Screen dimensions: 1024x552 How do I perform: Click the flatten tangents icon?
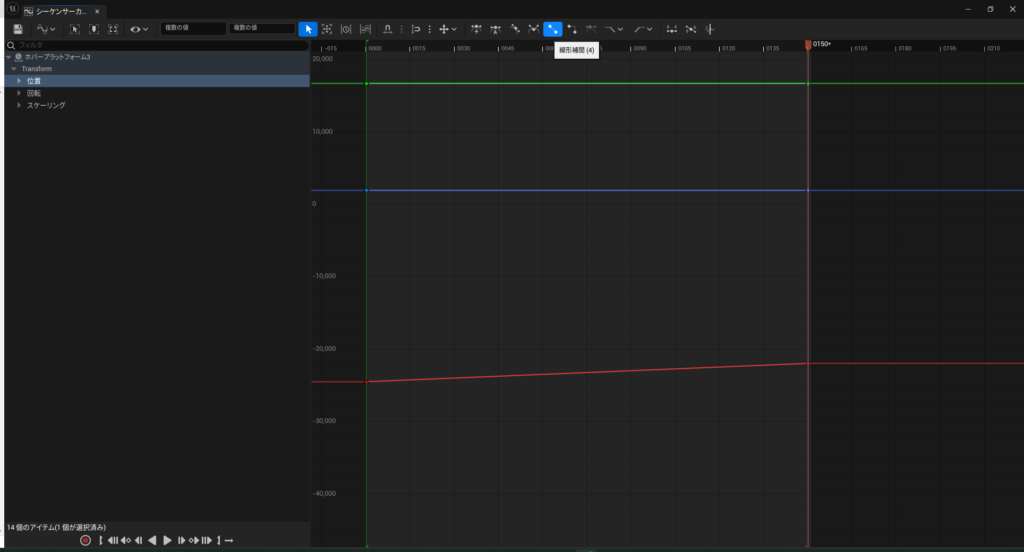(x=671, y=29)
